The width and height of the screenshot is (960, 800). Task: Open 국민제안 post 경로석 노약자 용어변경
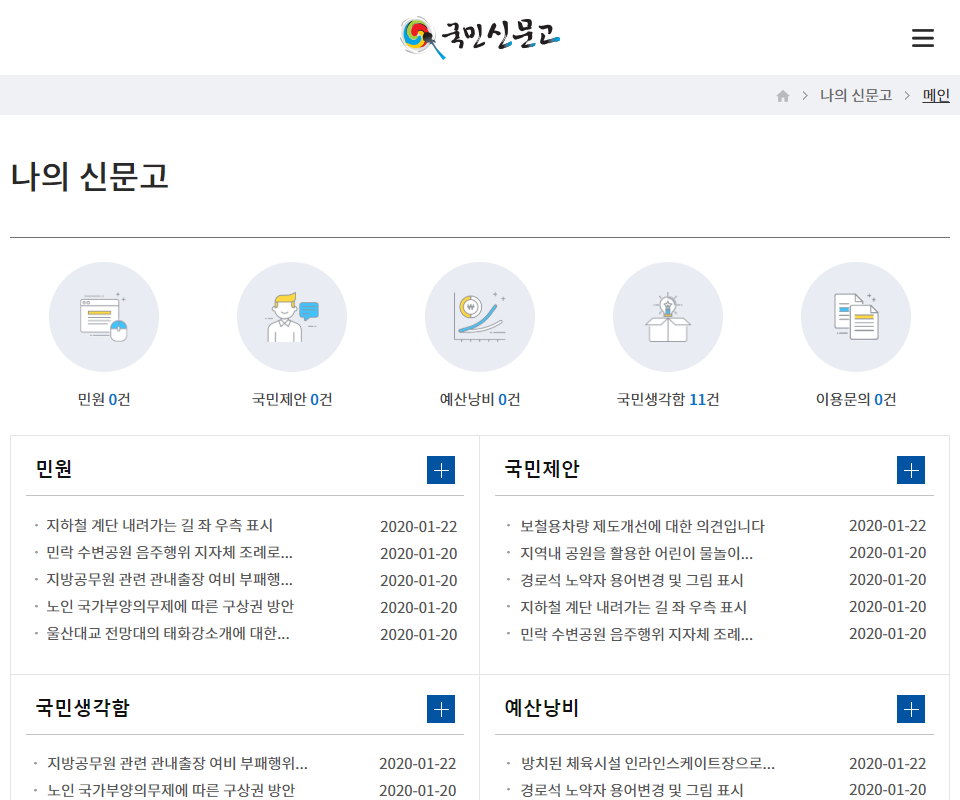coord(632,580)
